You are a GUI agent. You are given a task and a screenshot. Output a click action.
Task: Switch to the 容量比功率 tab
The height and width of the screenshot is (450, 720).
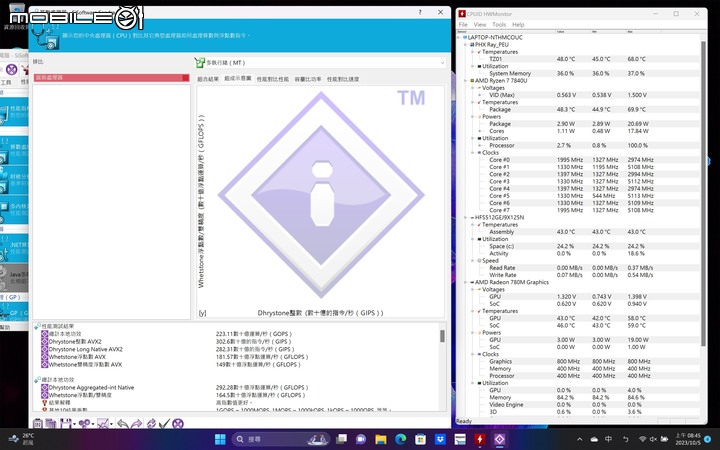pyautogui.click(x=308, y=79)
